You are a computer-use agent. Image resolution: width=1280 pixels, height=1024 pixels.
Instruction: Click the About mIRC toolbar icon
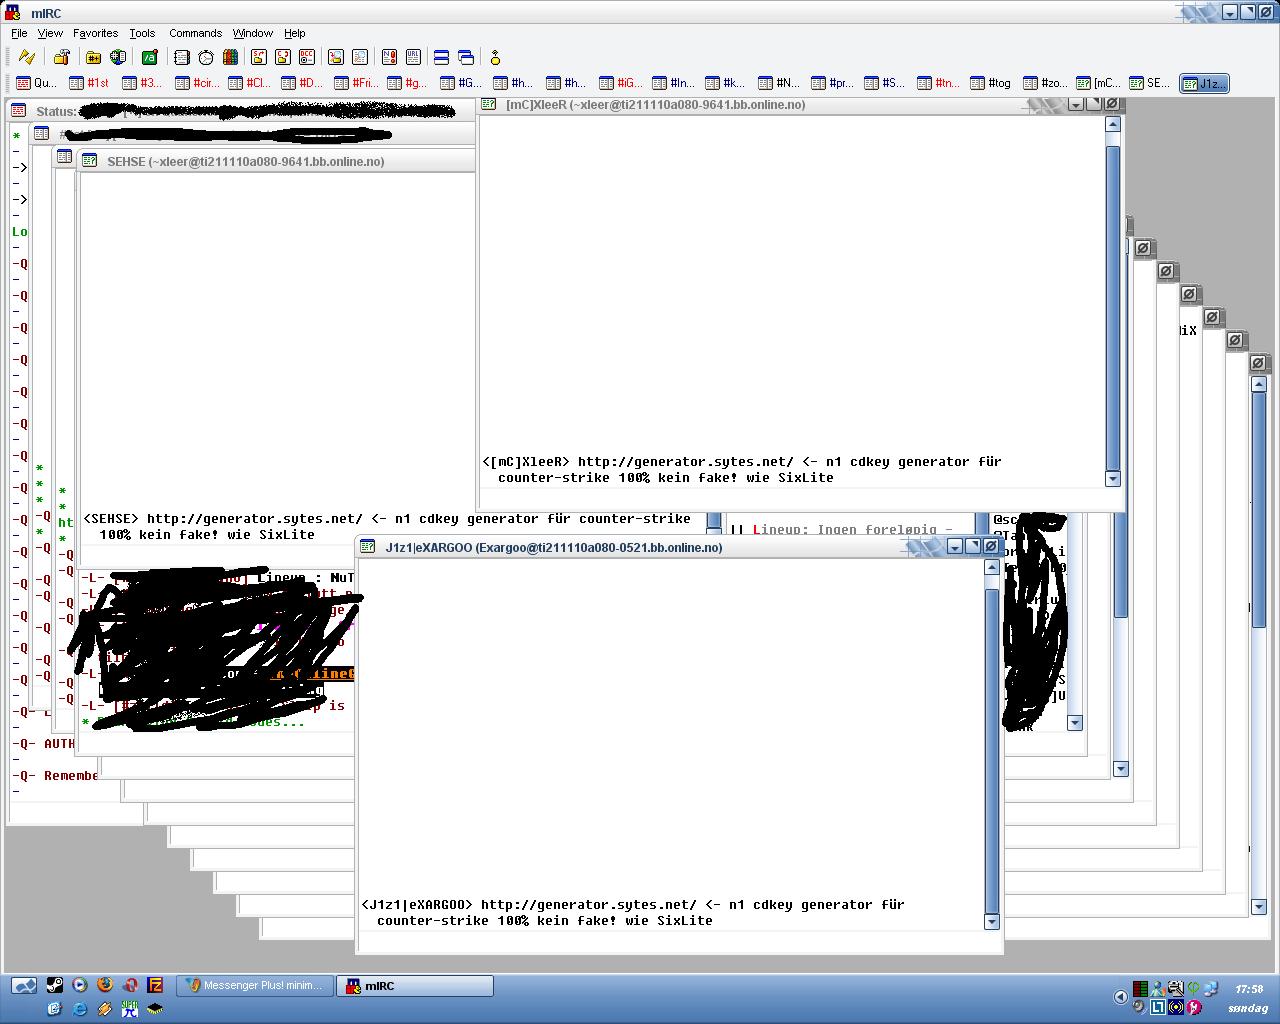click(x=495, y=57)
